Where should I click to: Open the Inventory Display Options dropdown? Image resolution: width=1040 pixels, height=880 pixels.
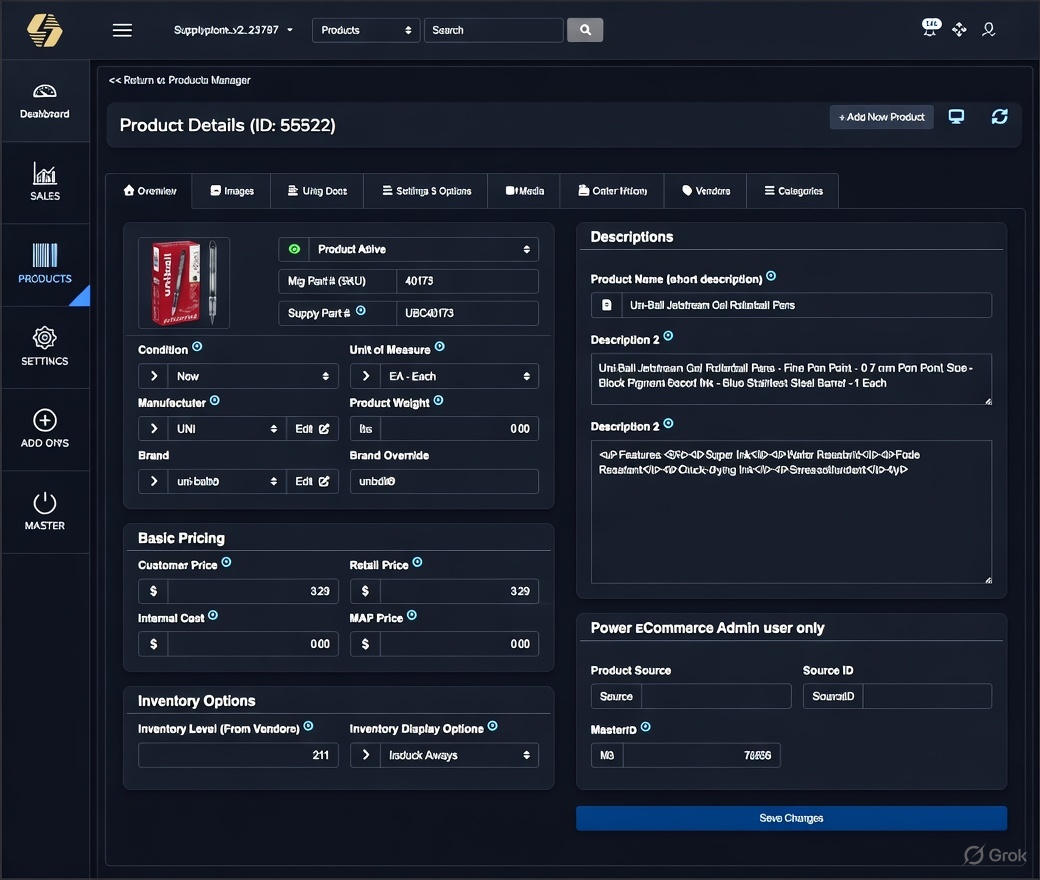(x=456, y=755)
